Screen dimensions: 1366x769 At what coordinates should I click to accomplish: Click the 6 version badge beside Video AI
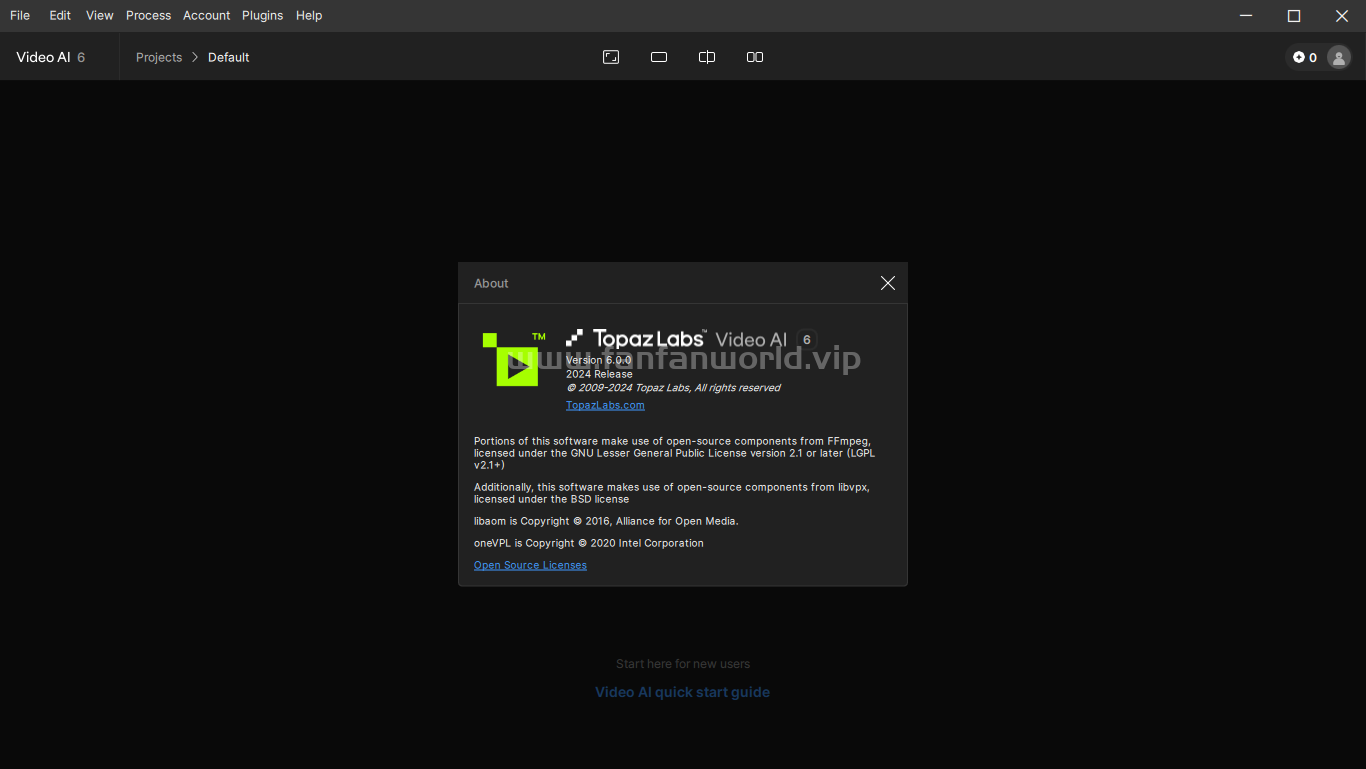pos(807,339)
